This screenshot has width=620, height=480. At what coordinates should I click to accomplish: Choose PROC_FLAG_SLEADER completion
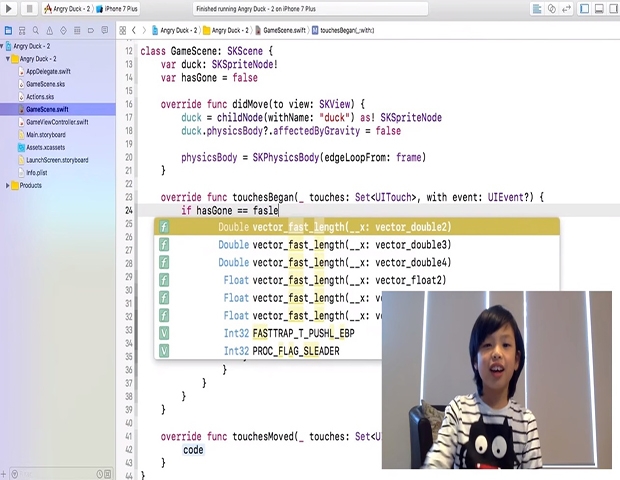coord(268,351)
